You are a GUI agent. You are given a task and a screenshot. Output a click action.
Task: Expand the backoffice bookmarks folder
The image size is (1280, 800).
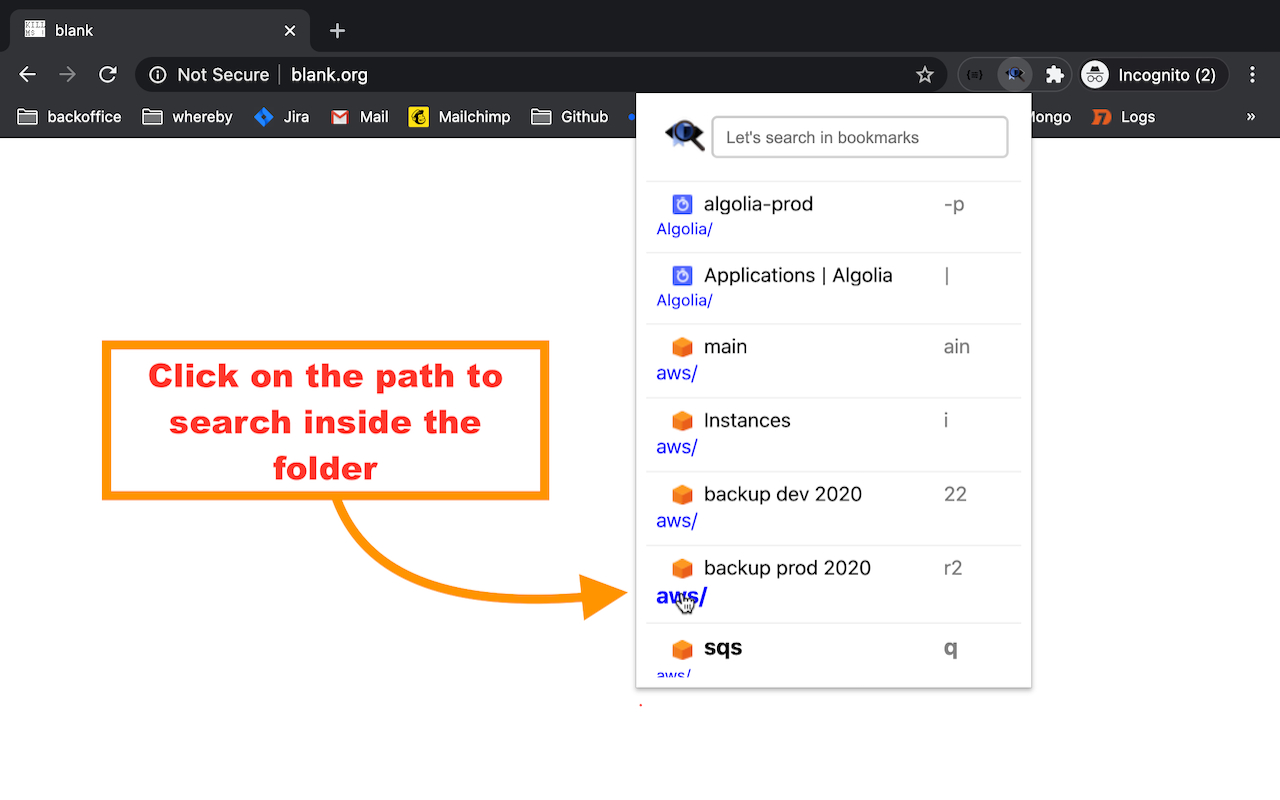(70, 117)
